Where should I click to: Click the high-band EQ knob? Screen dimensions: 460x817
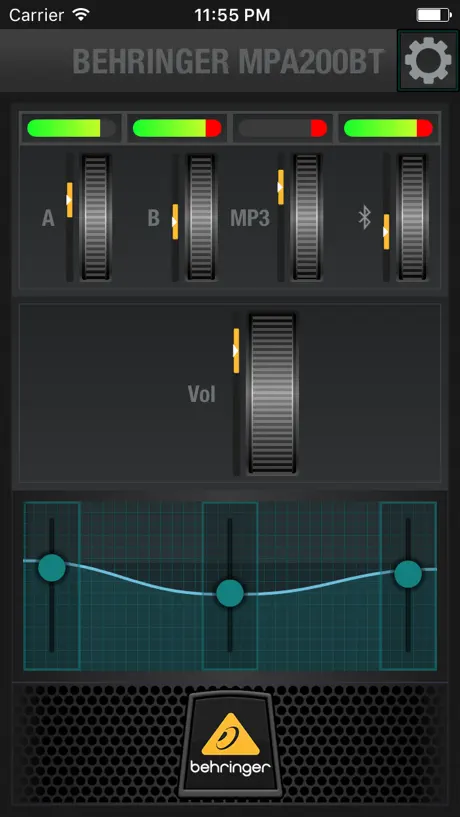click(408, 574)
